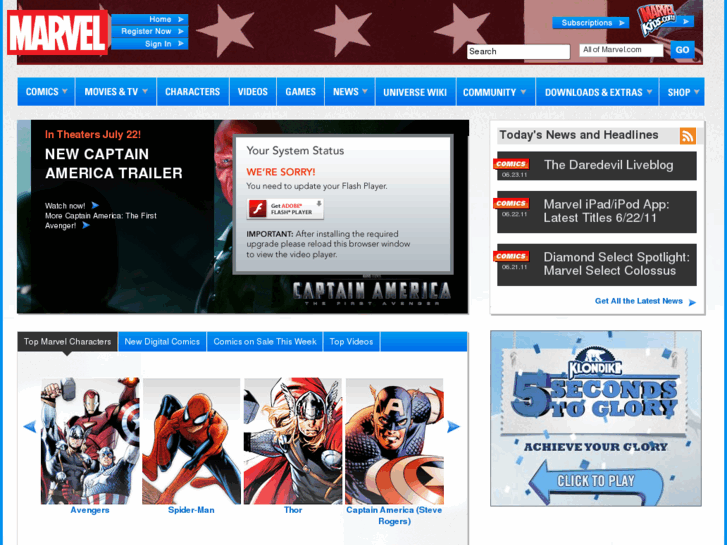The image size is (727, 545).
Task: Click the arrow next to Watch now!
Action: [95, 205]
